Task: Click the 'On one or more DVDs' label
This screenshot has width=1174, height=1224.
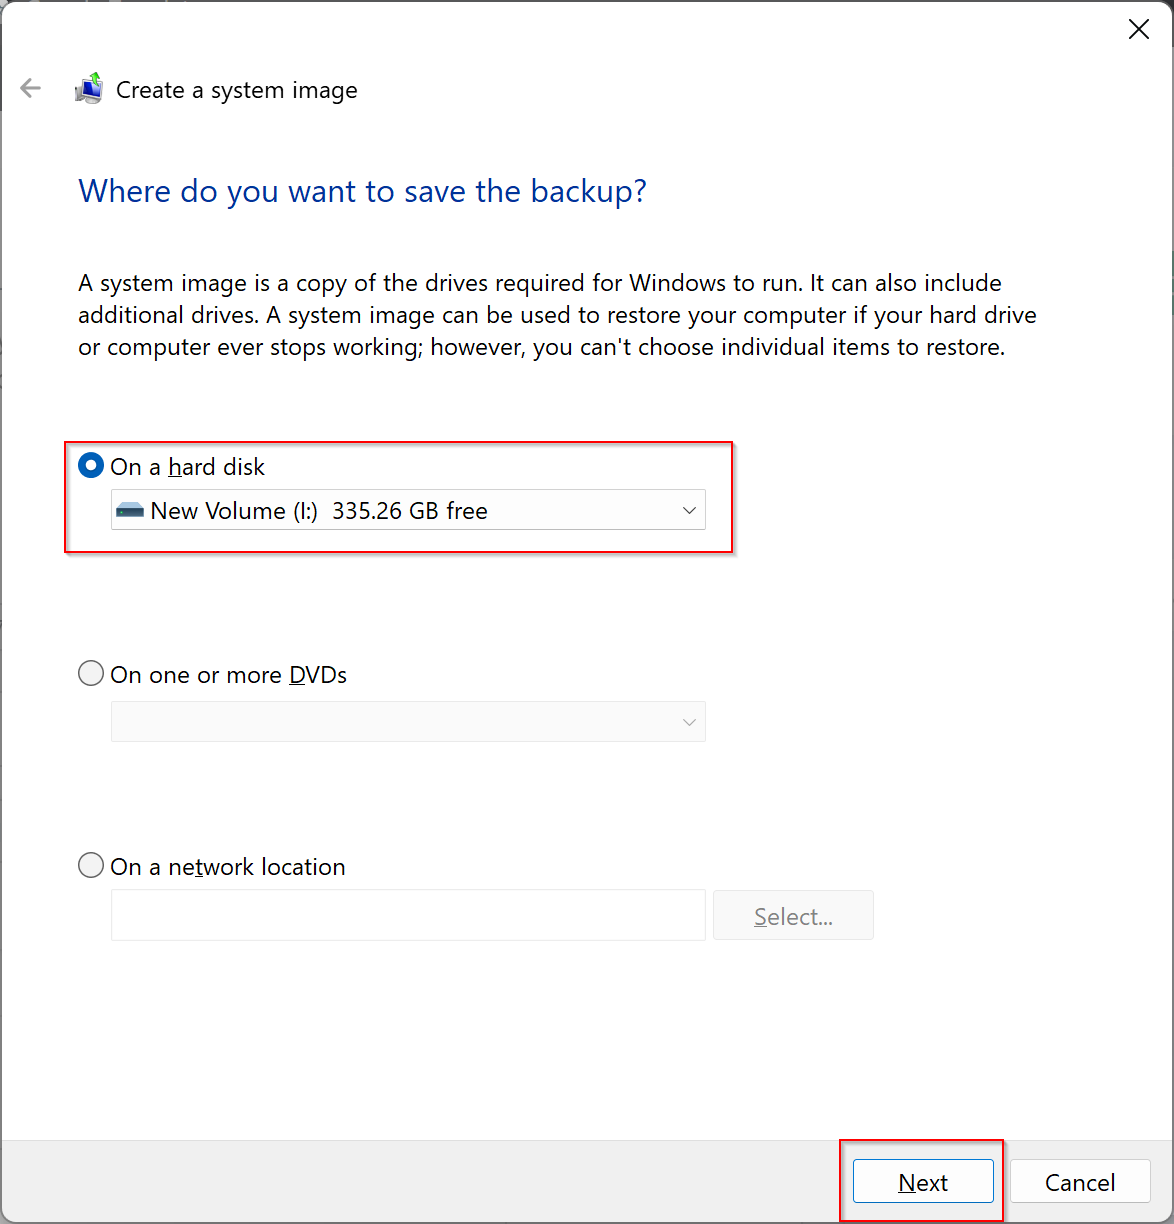Action: click(228, 675)
